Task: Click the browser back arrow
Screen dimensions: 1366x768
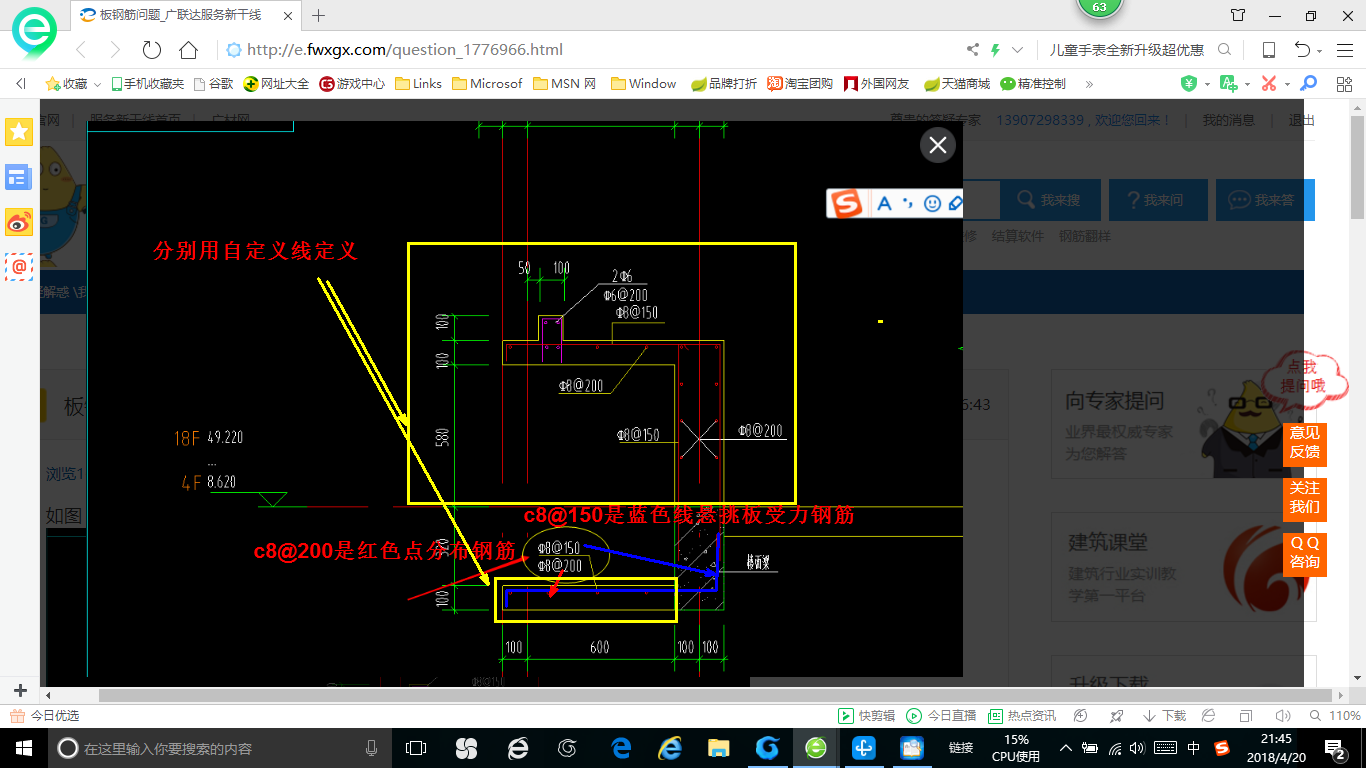Action: (82, 50)
